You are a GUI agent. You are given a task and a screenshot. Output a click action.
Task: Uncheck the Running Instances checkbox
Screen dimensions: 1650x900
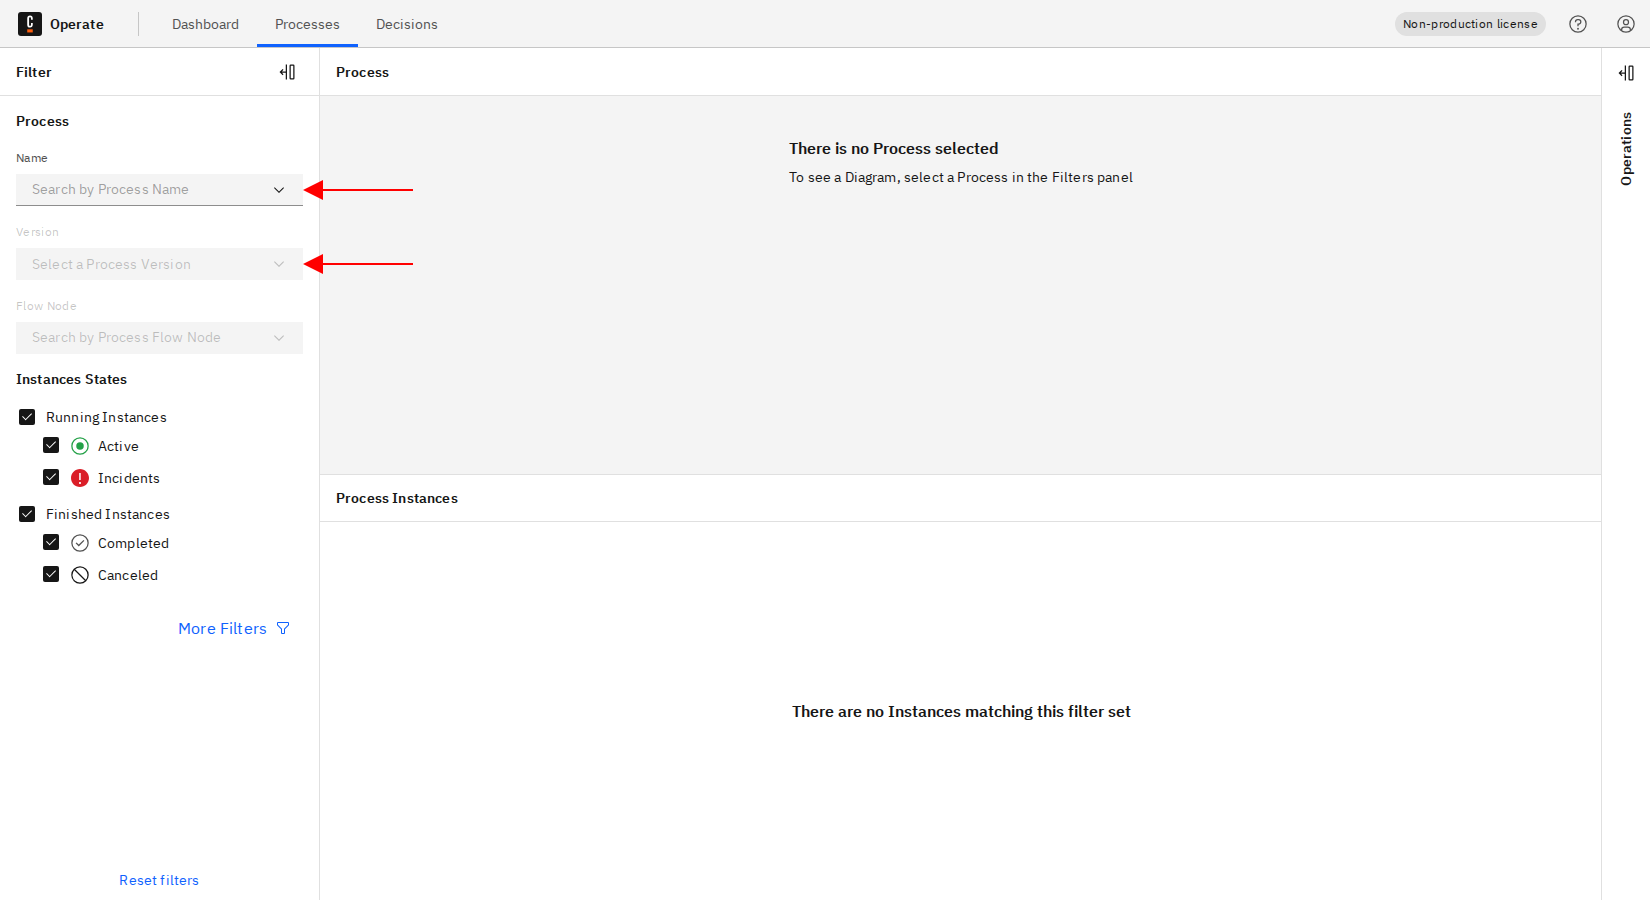27,417
